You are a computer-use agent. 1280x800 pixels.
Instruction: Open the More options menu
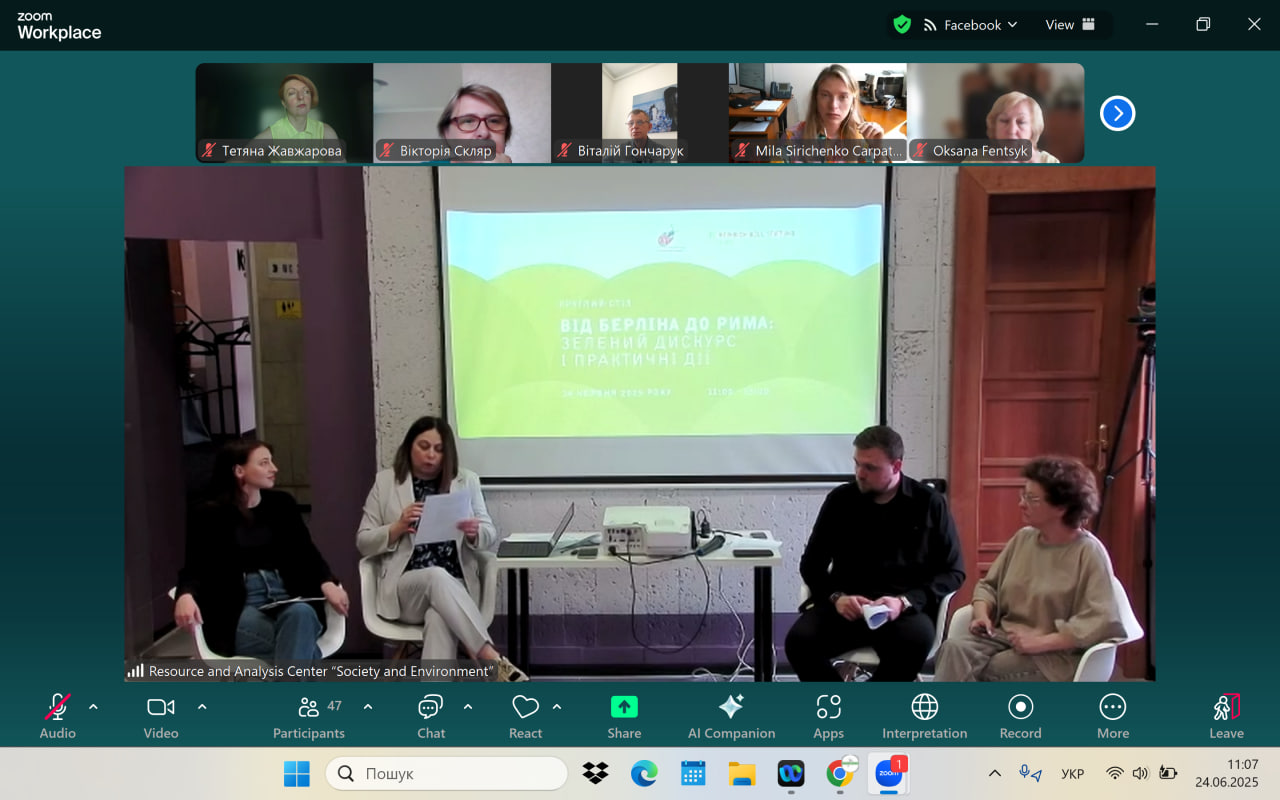pos(1112,708)
